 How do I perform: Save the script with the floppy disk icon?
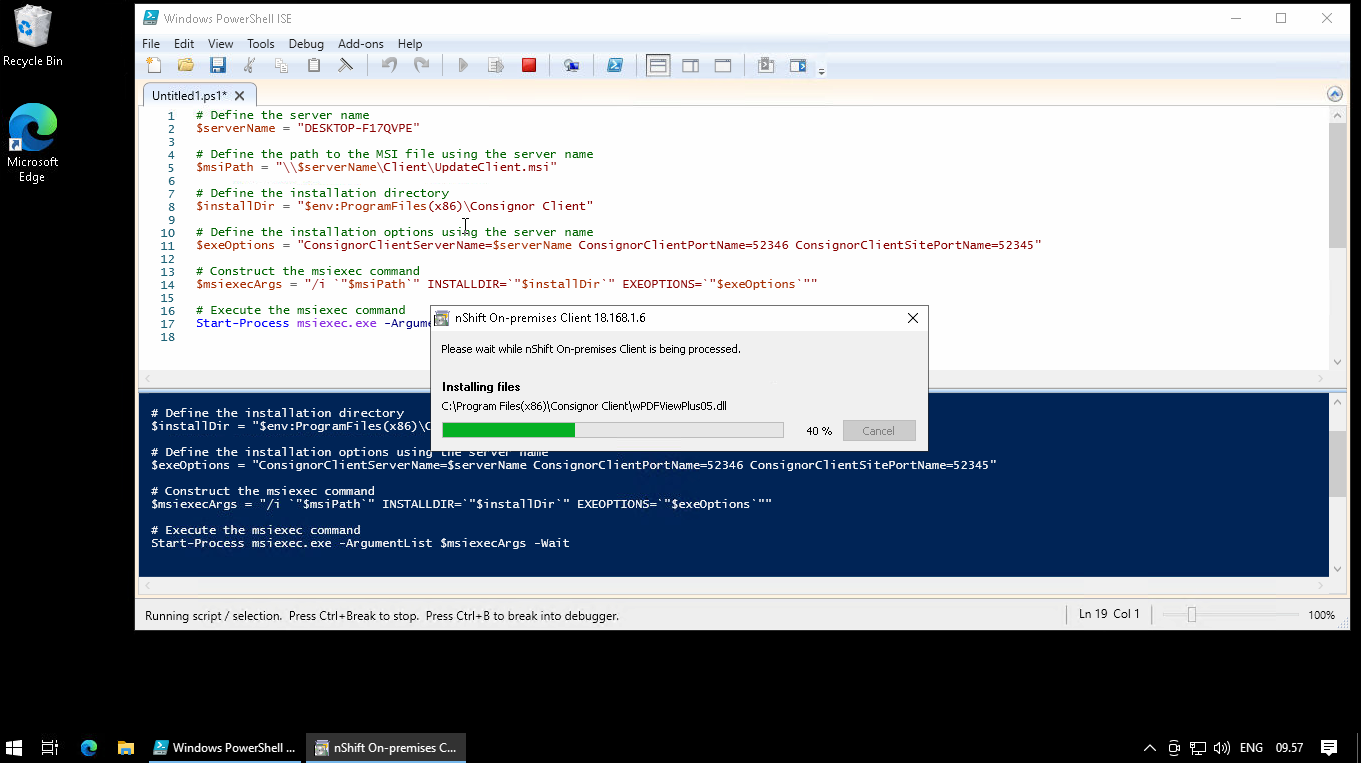[x=218, y=66]
